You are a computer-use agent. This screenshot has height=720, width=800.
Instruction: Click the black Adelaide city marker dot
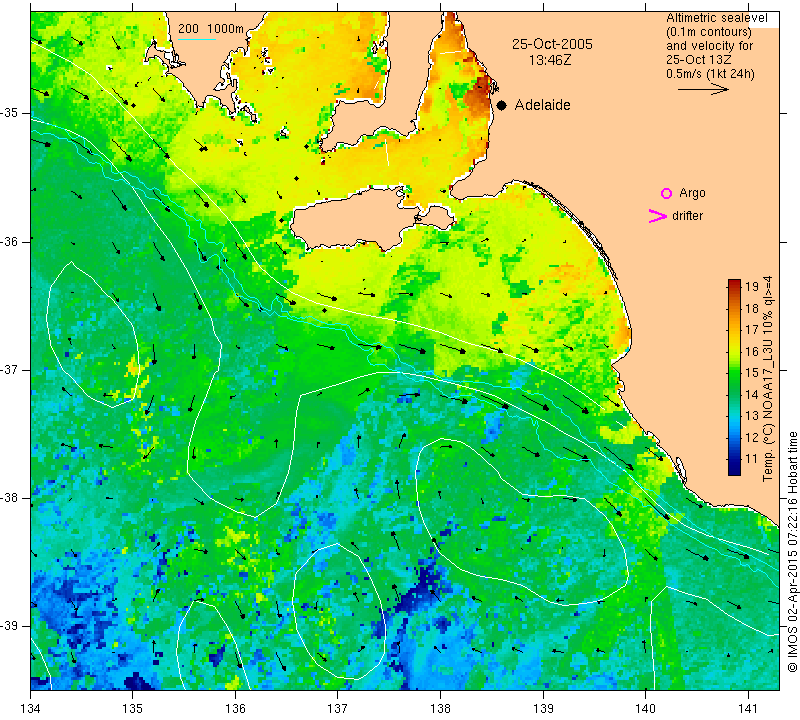click(x=502, y=105)
